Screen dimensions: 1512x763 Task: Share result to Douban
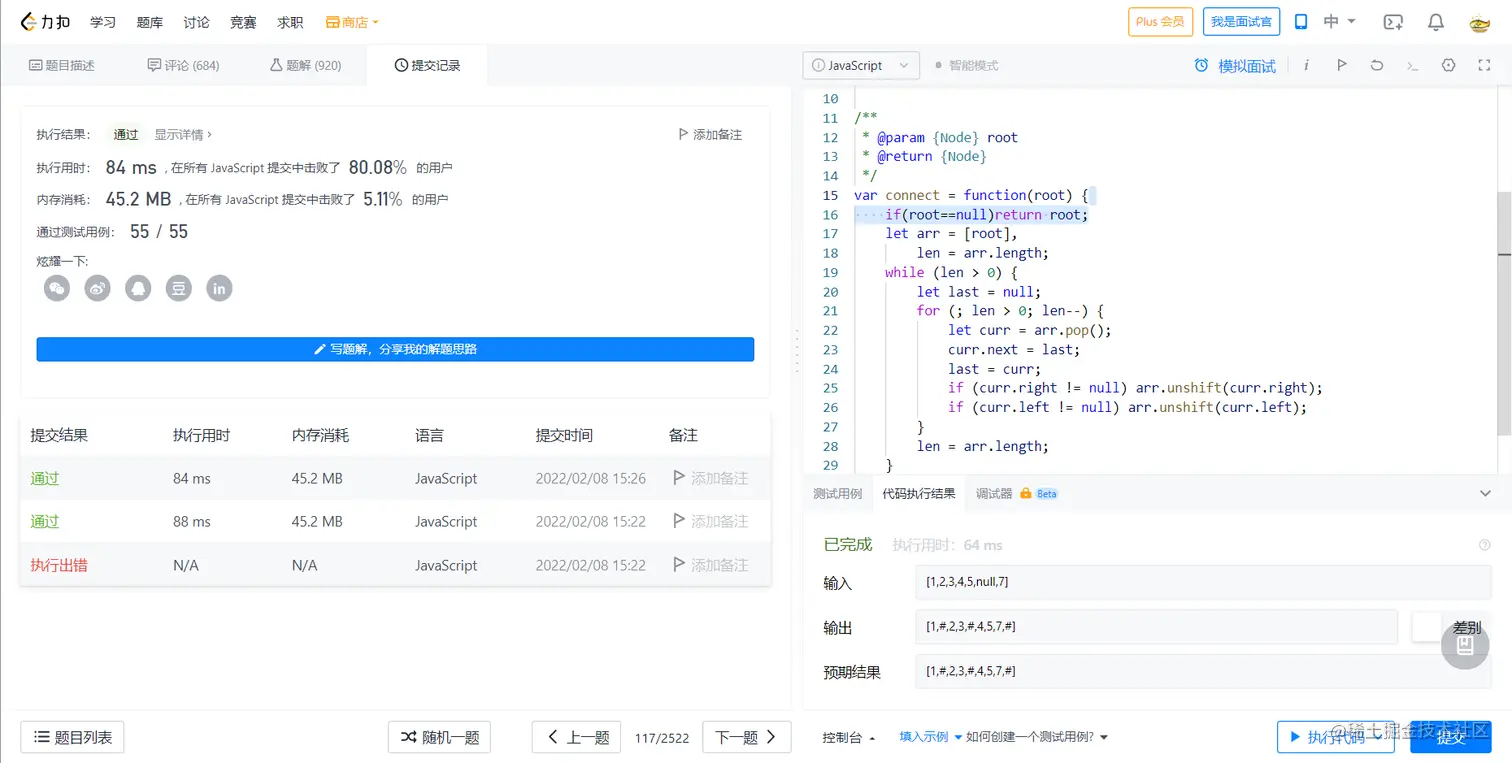(178, 289)
